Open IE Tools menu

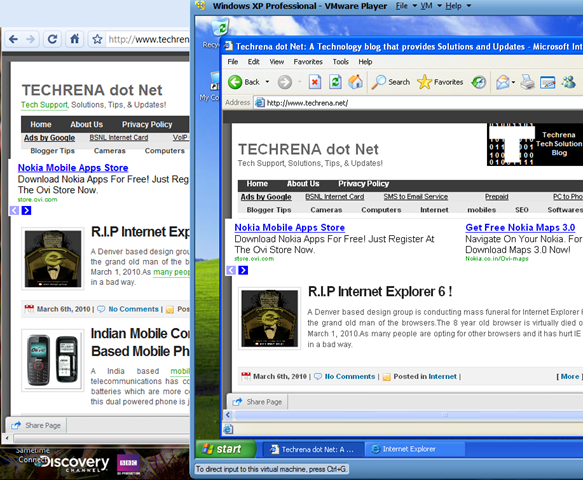341,62
